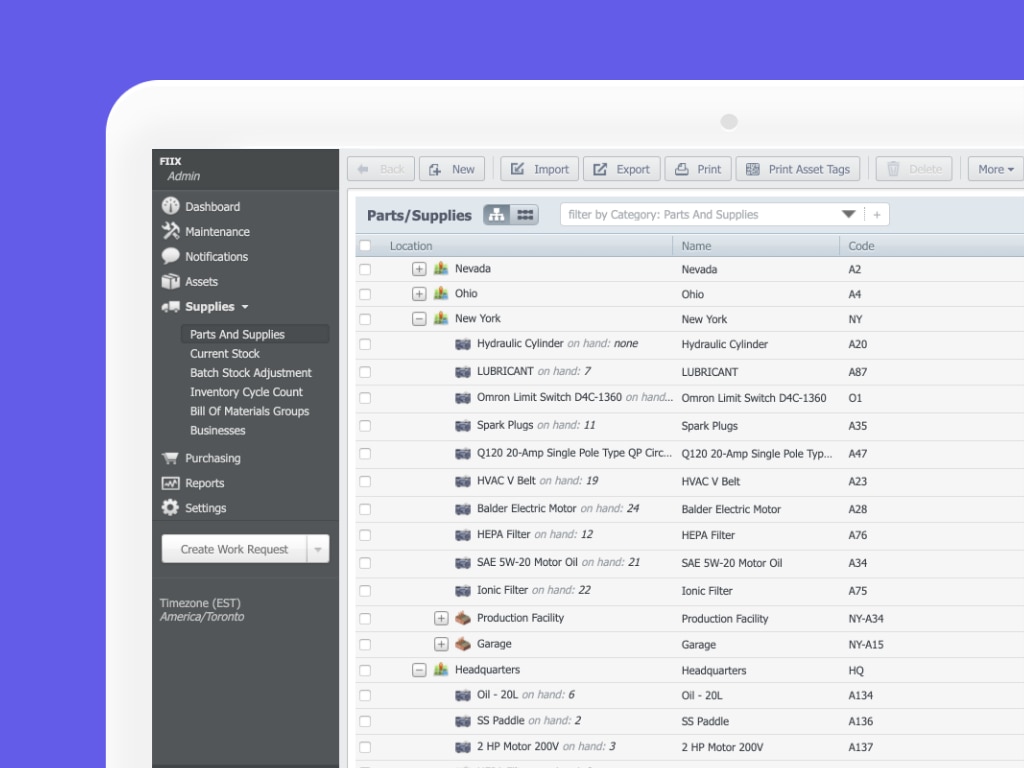
Task: Sort by the Code column header
Action: 861,246
